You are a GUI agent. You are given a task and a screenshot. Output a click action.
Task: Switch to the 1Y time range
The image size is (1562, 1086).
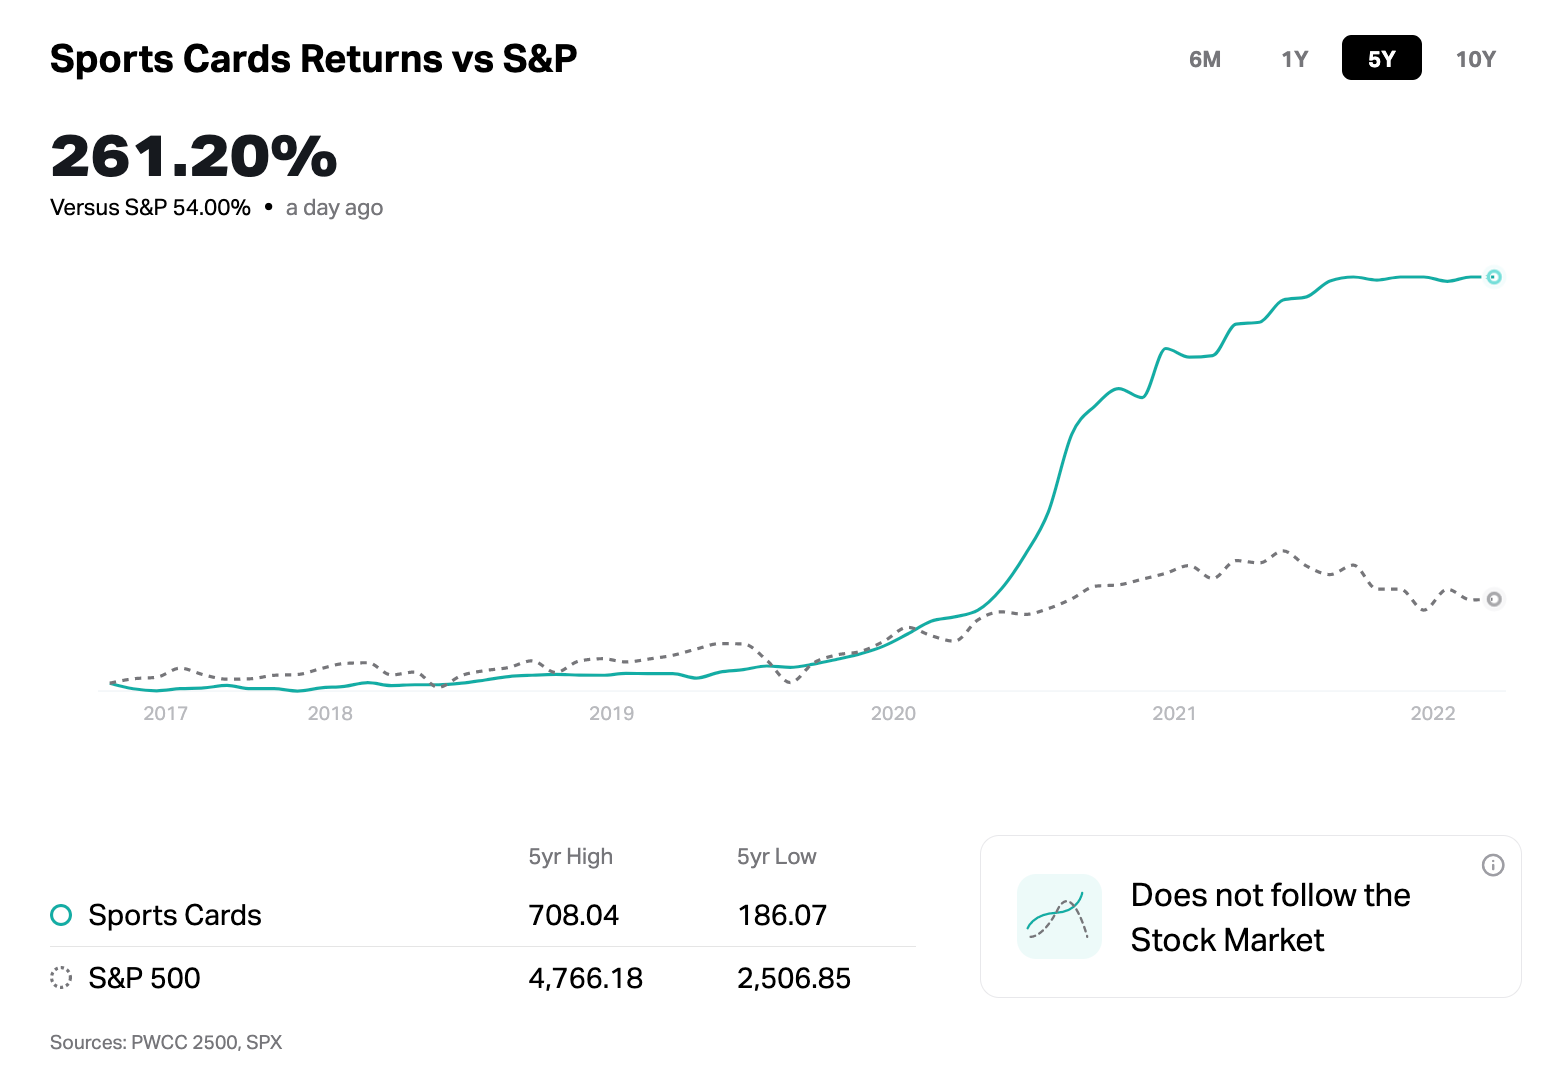coord(1293,58)
